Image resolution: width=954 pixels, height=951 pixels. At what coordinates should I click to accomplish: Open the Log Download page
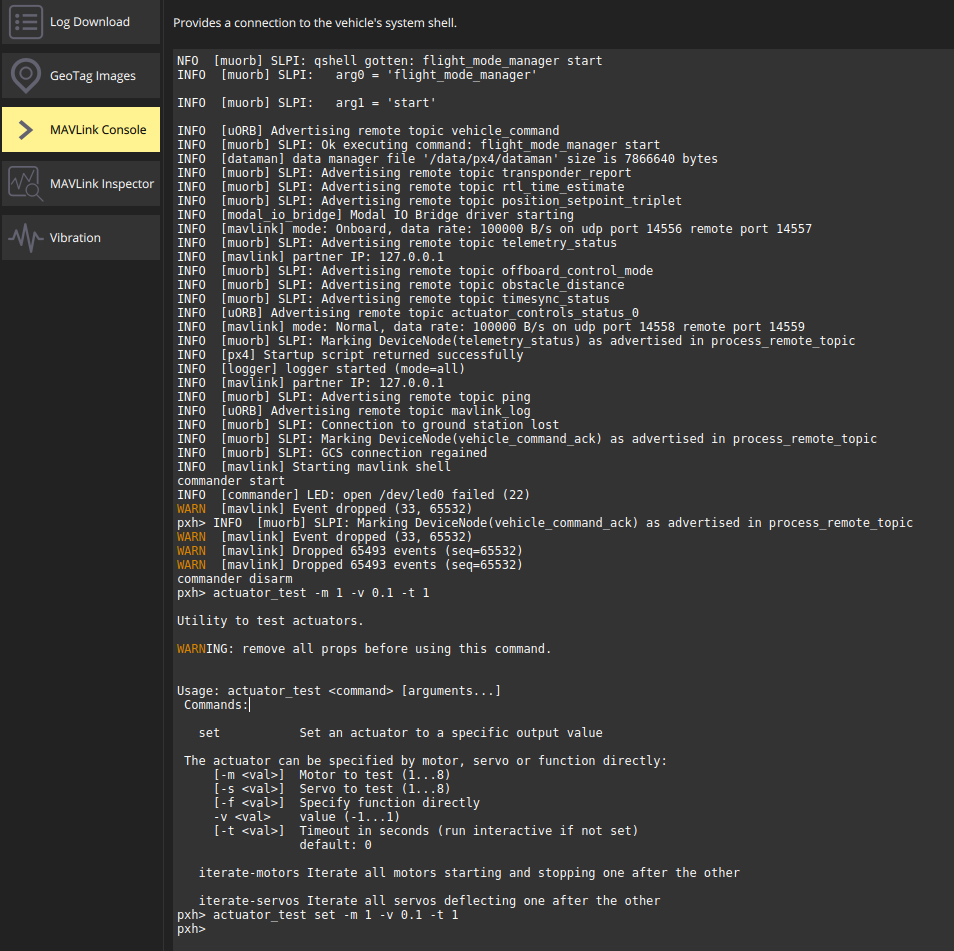click(81, 22)
